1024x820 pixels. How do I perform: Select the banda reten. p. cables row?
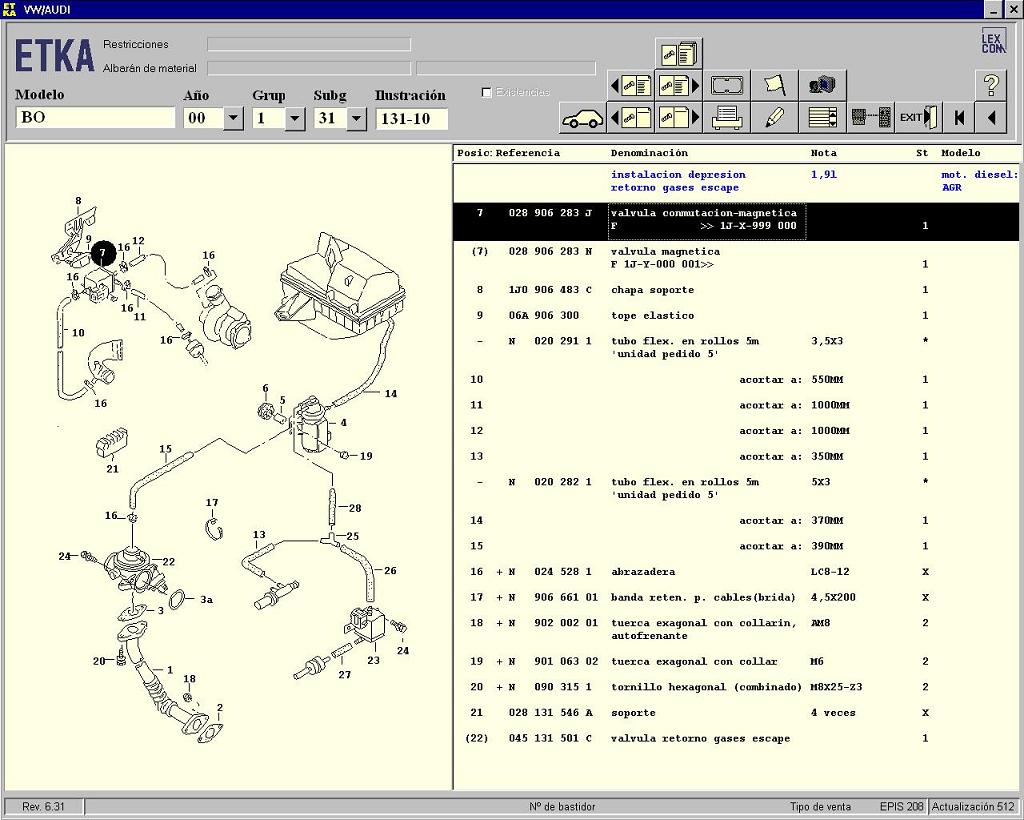[736, 597]
